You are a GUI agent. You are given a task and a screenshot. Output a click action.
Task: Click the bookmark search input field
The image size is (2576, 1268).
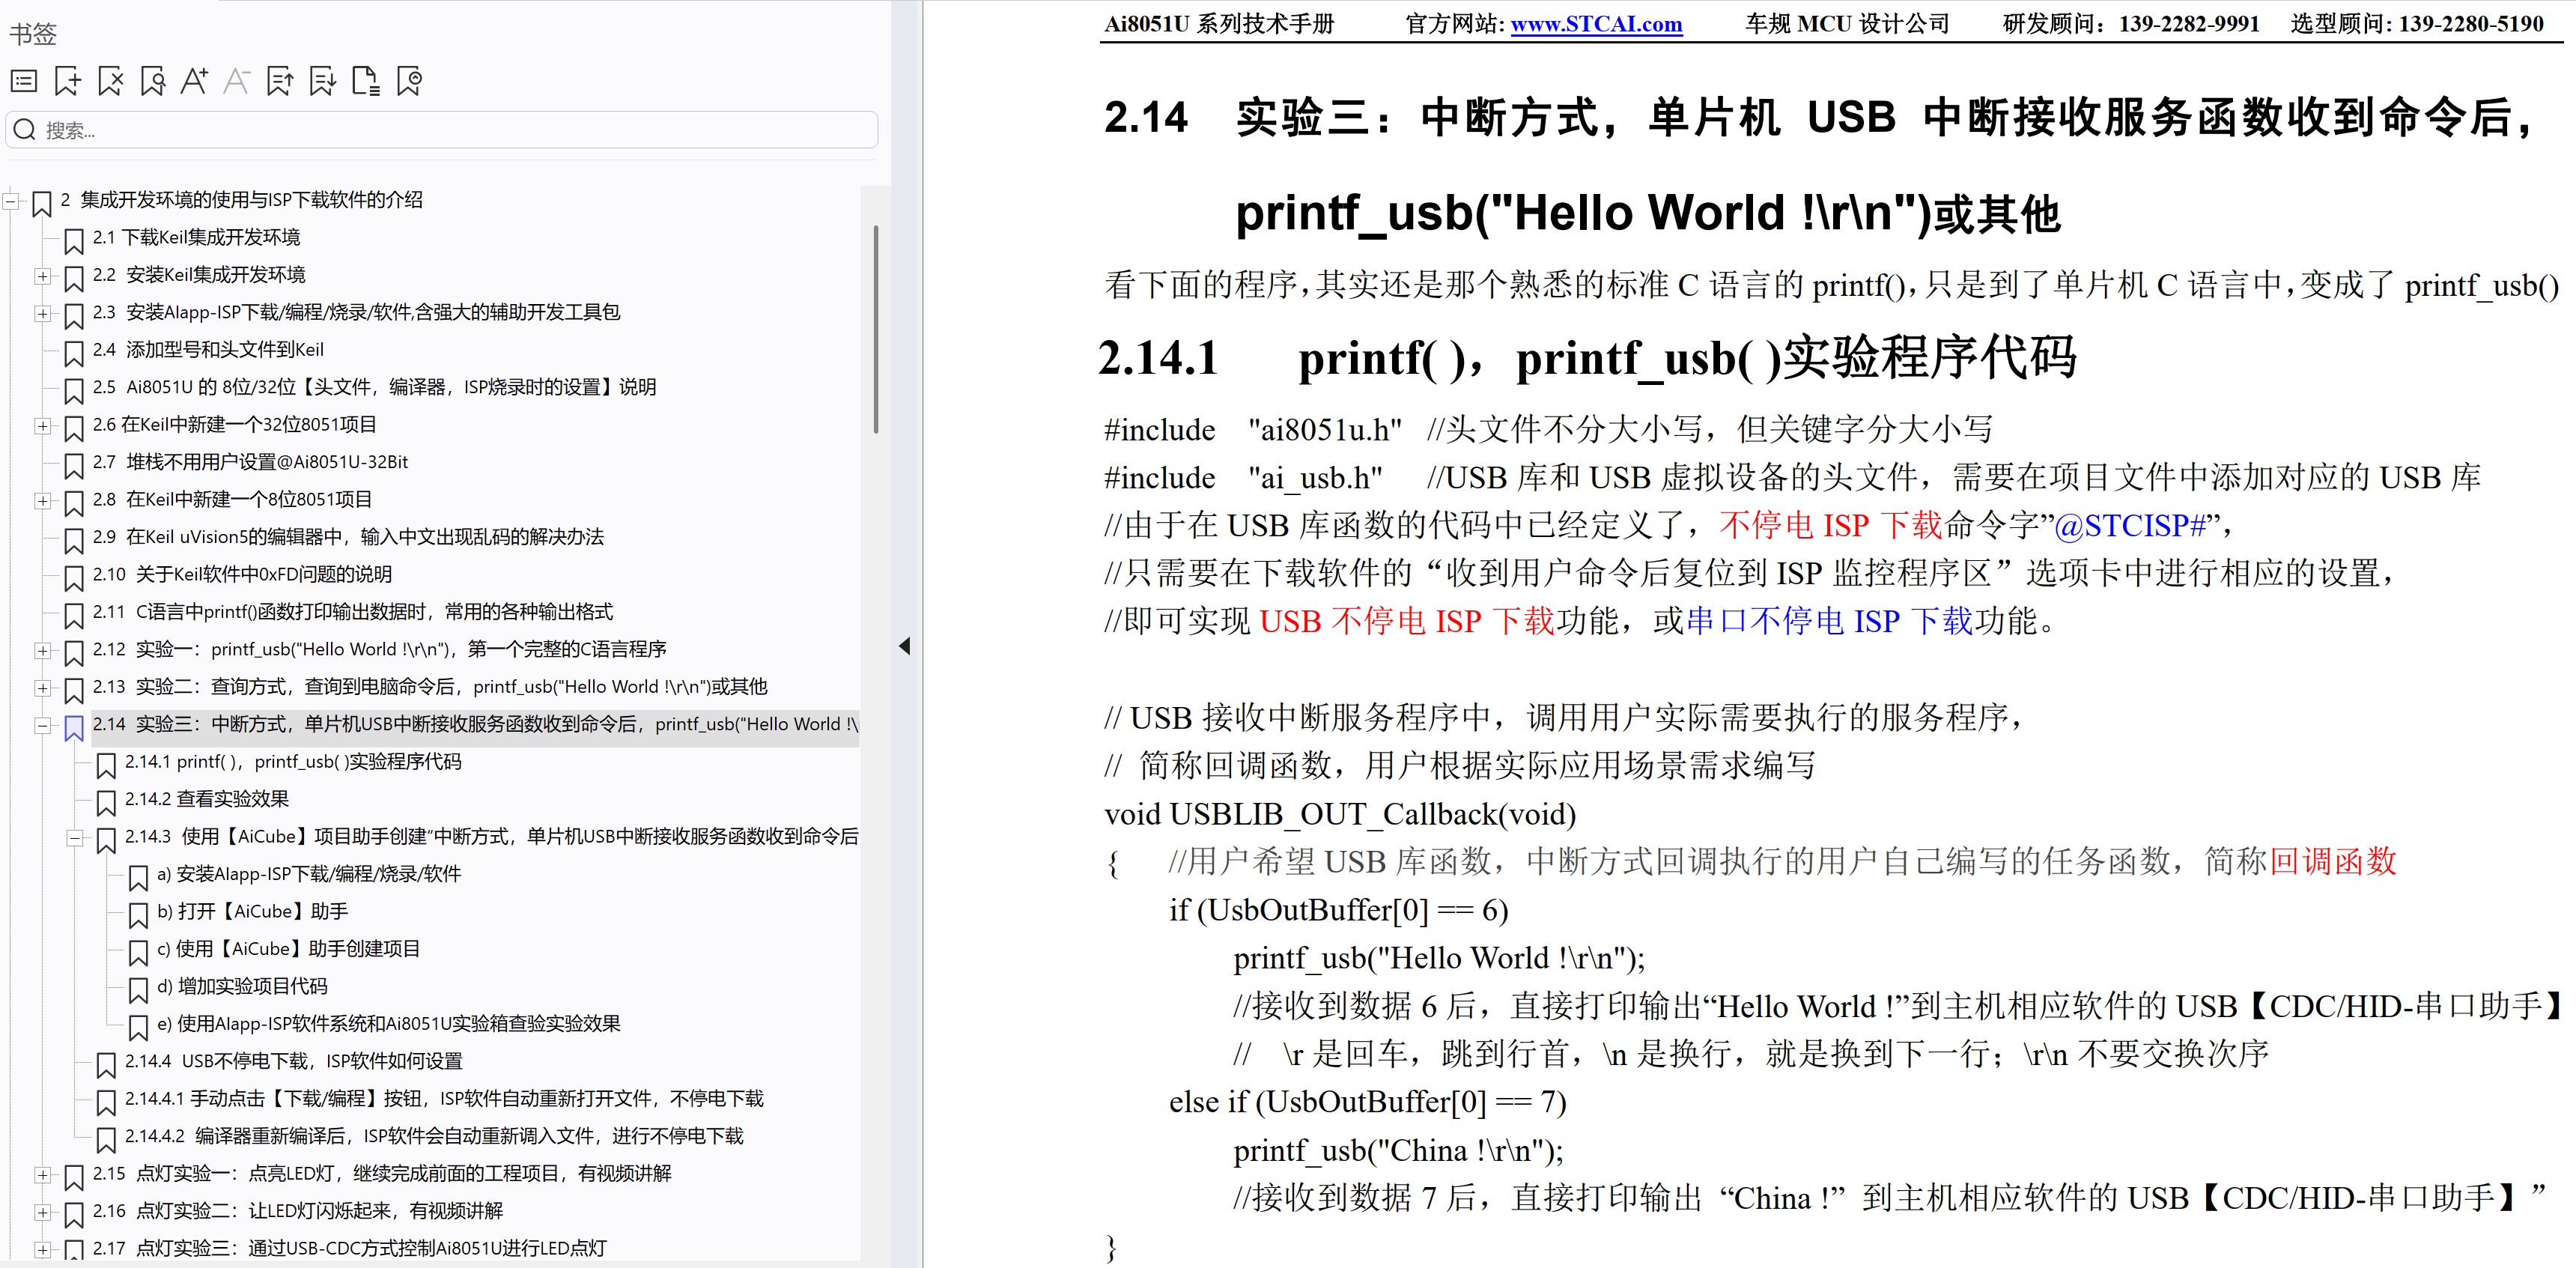441,130
